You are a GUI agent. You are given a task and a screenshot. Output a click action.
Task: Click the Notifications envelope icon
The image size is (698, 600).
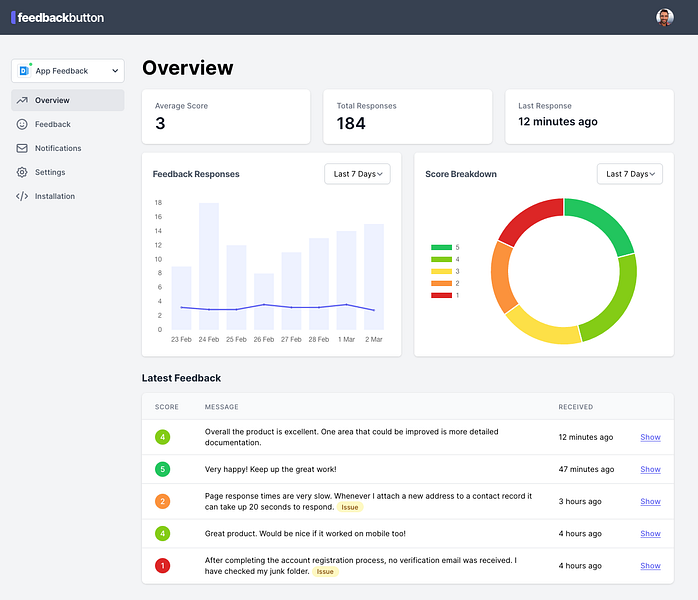(23, 148)
